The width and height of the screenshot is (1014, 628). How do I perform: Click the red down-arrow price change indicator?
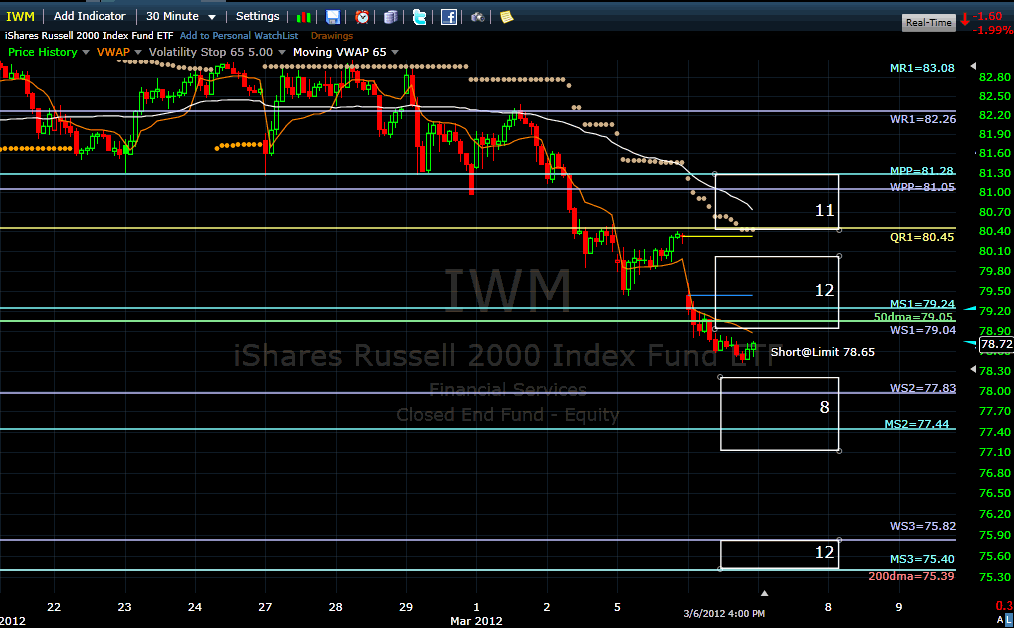pyautogui.click(x=965, y=19)
